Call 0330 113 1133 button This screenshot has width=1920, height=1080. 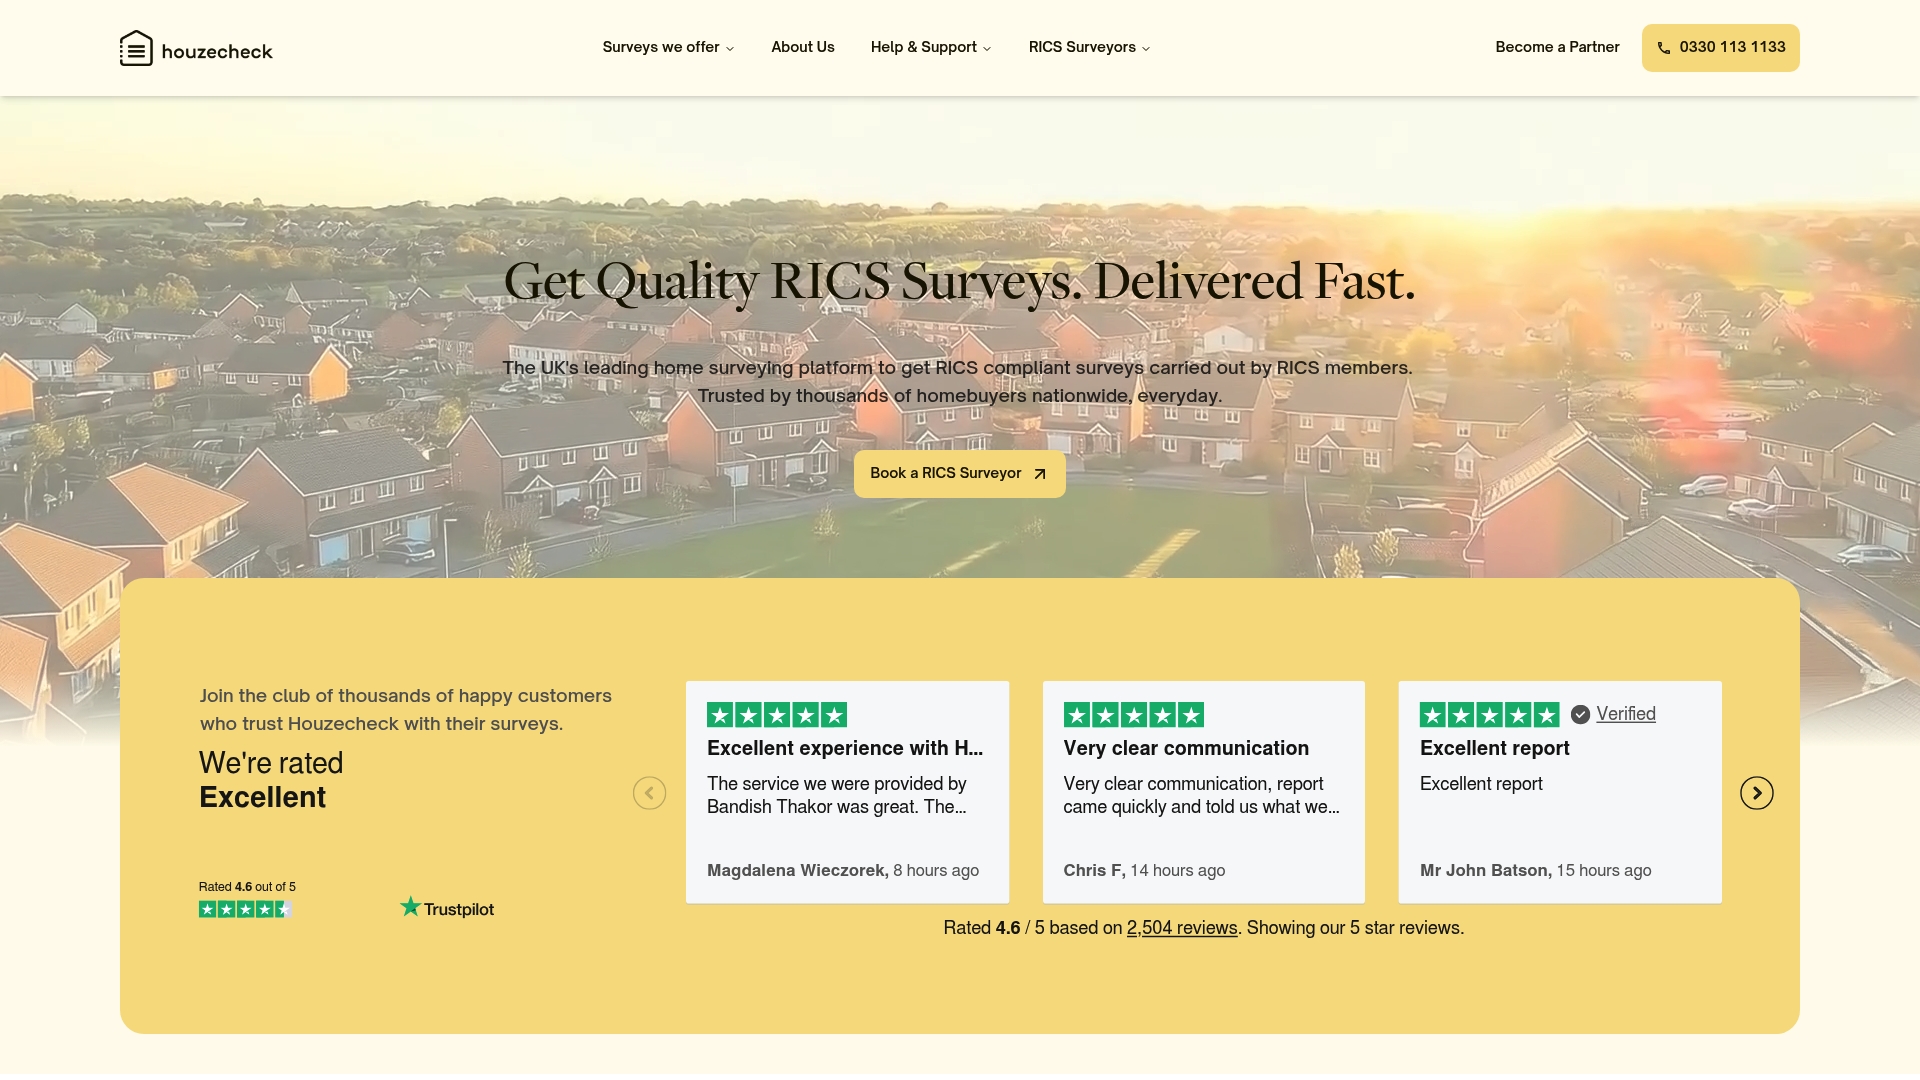(x=1720, y=48)
